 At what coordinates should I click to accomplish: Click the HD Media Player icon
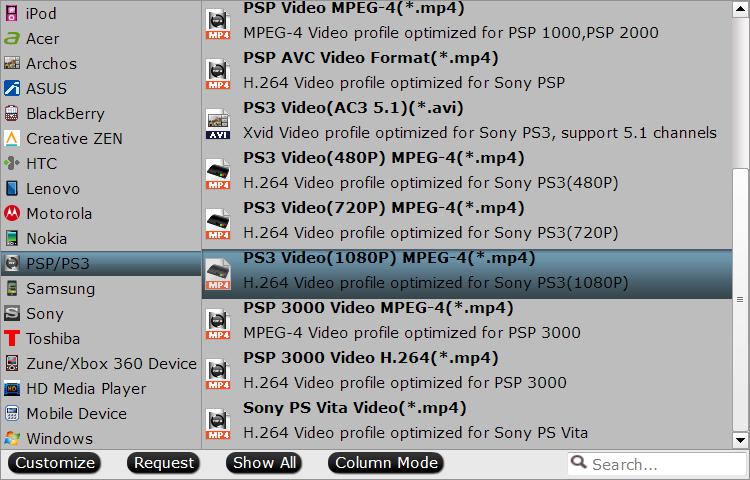[x=11, y=388]
